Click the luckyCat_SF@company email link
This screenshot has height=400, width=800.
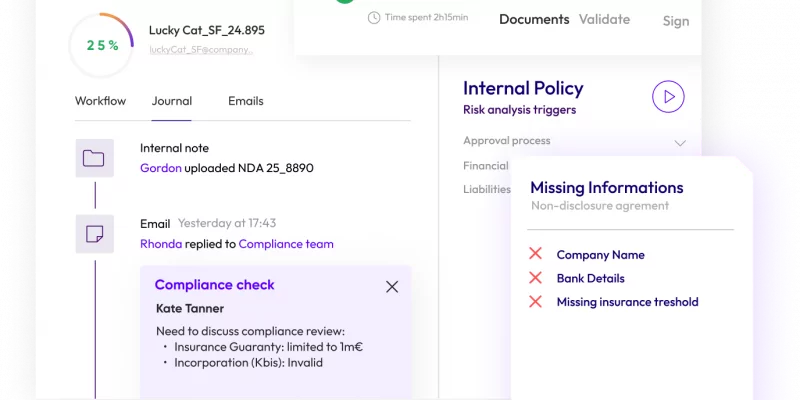(x=201, y=49)
